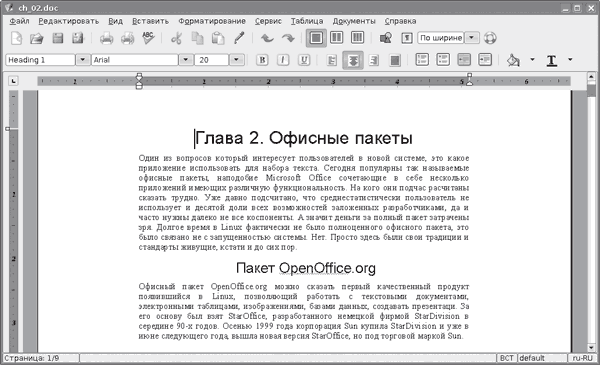Open a file with the Open icon
Screen dimensions: 600x365
(x=37, y=38)
